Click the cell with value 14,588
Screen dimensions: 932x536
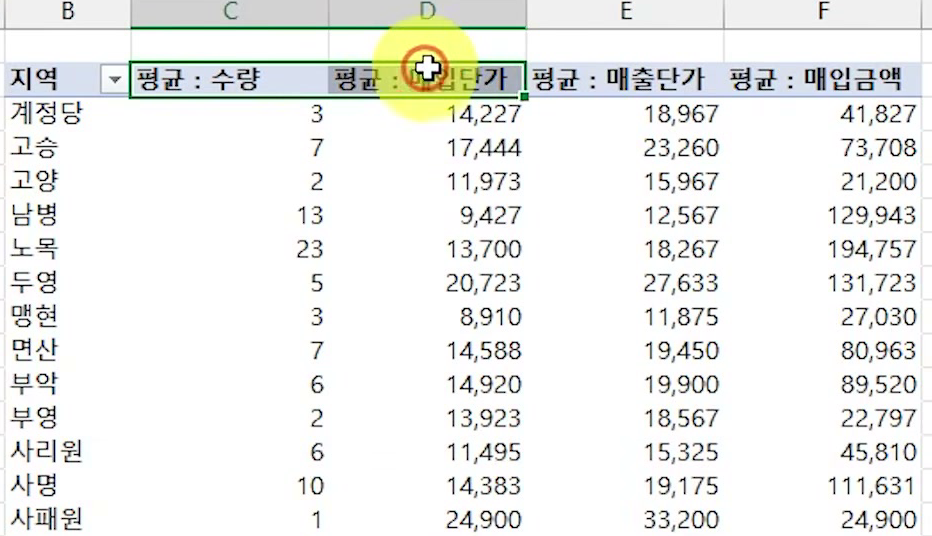tap(427, 350)
